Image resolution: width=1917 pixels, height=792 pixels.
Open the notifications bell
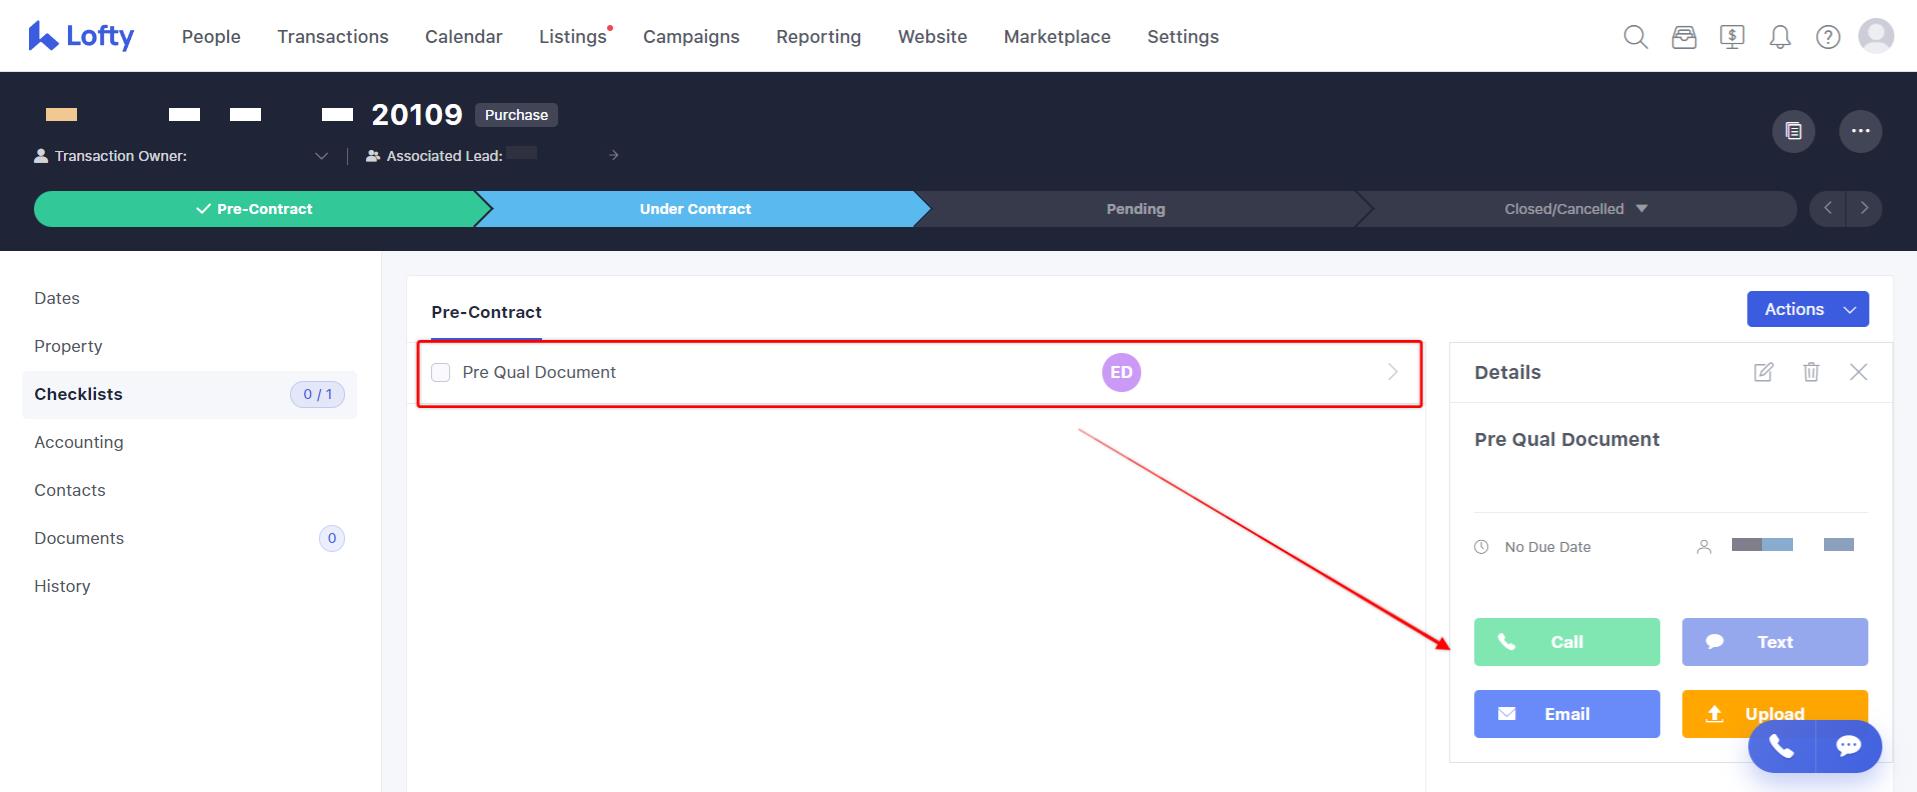click(x=1780, y=37)
